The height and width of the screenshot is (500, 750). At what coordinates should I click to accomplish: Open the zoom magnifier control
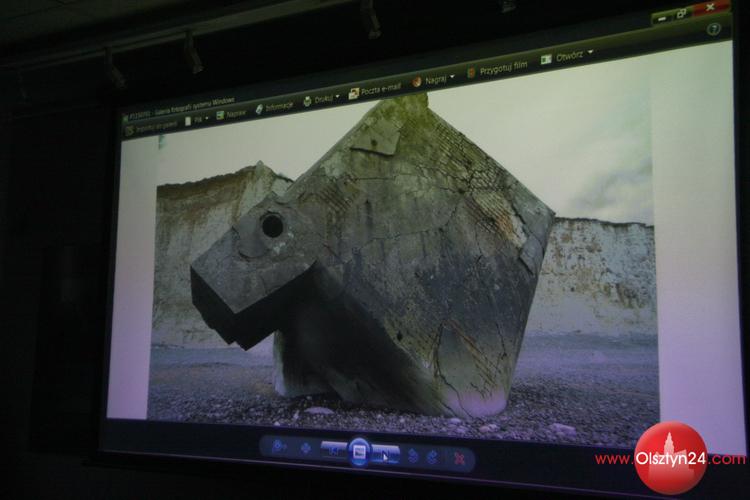(x=279, y=448)
